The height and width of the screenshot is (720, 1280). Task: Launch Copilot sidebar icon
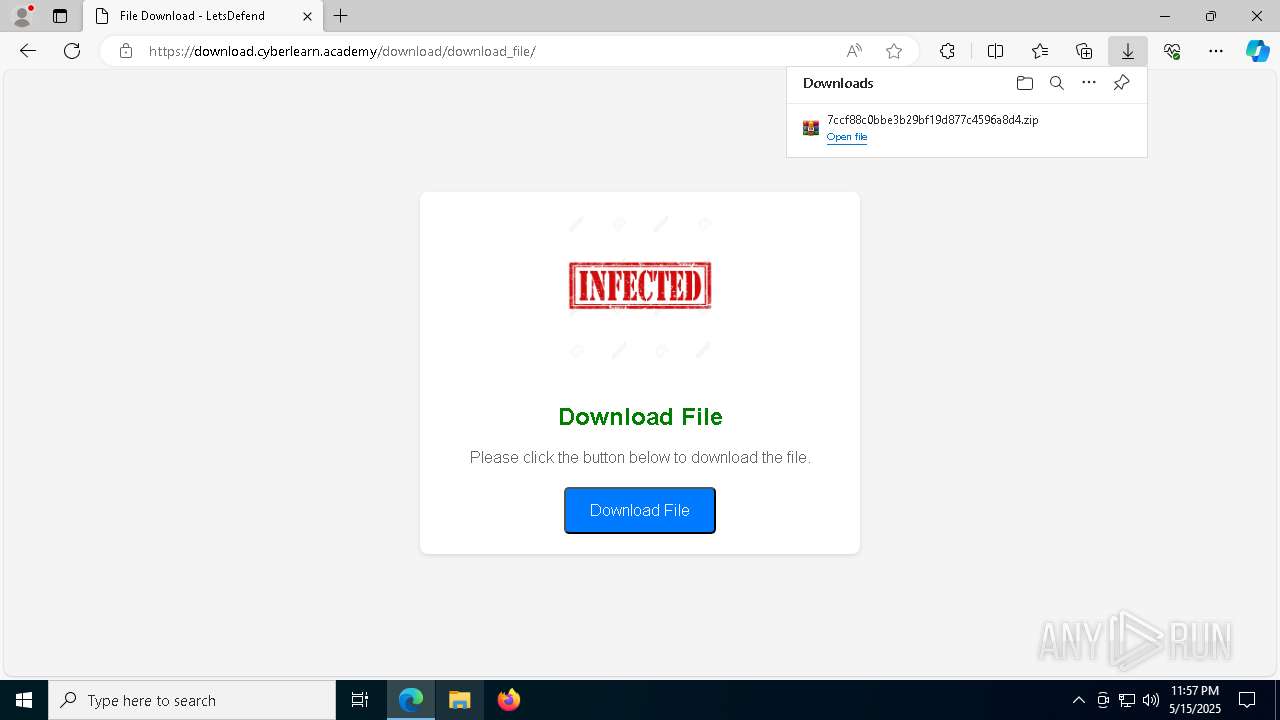coord(1257,51)
